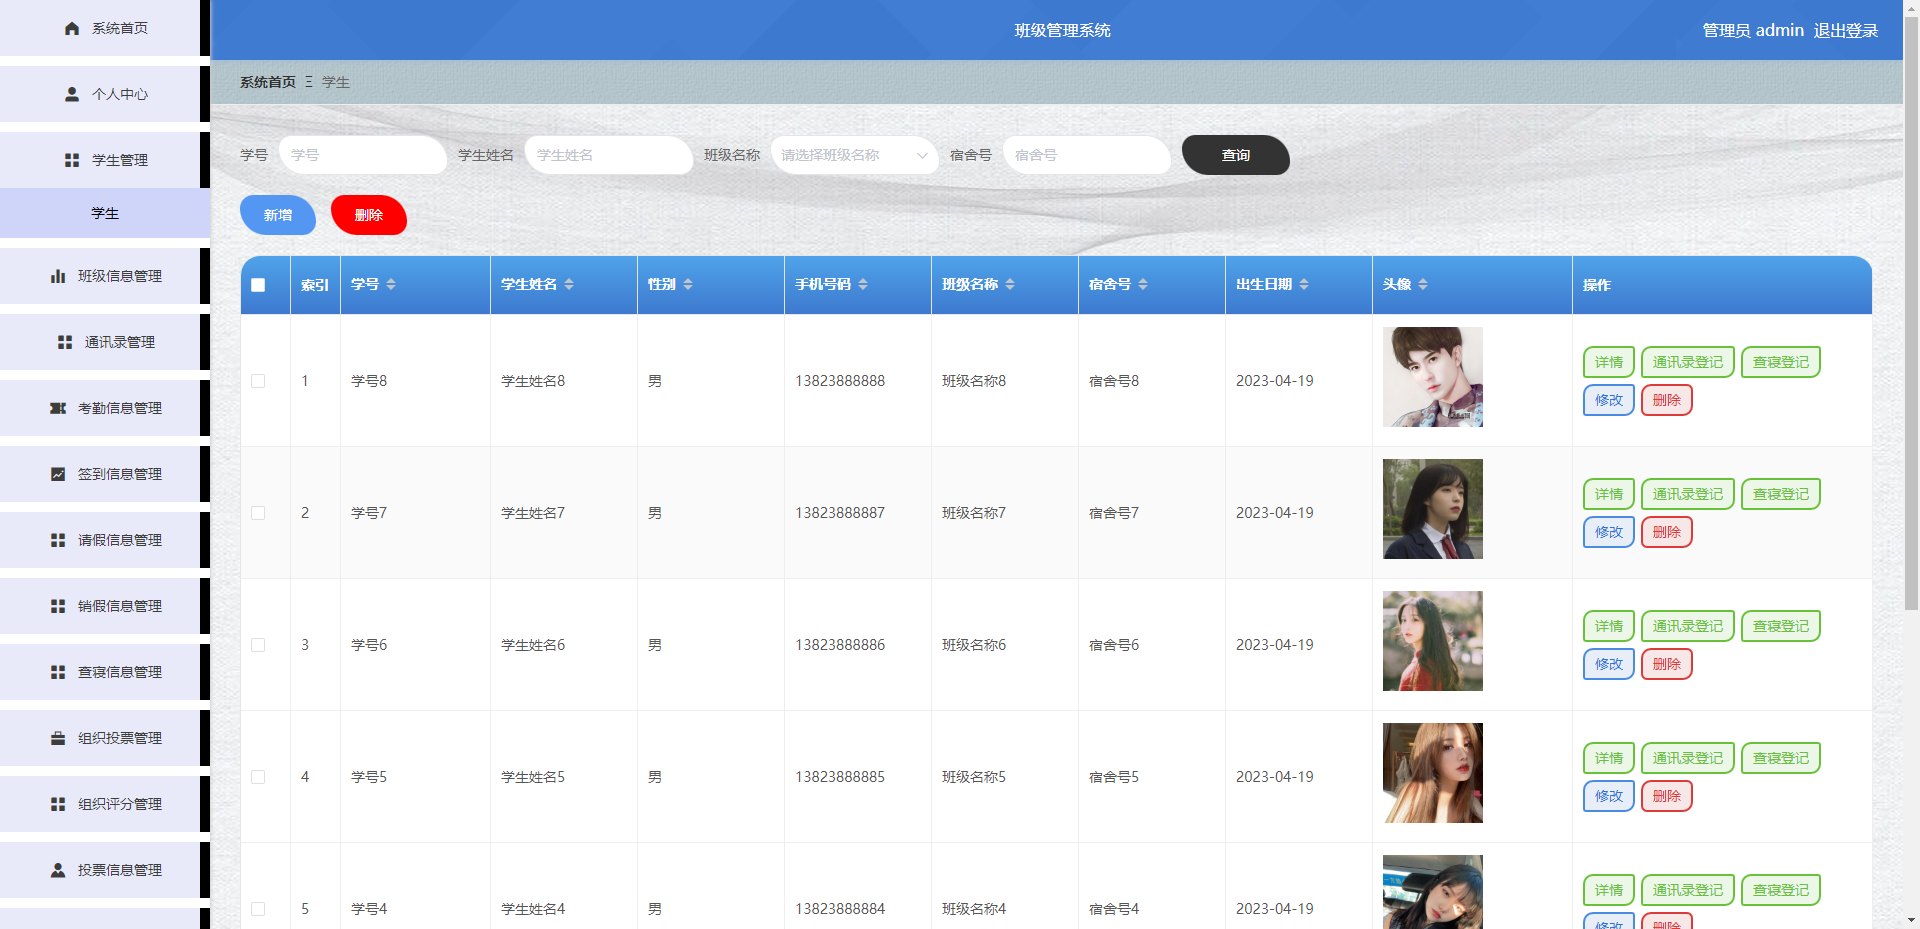Click 系统首页 in the breadcrumb bar
The image size is (1920, 929).
(266, 82)
